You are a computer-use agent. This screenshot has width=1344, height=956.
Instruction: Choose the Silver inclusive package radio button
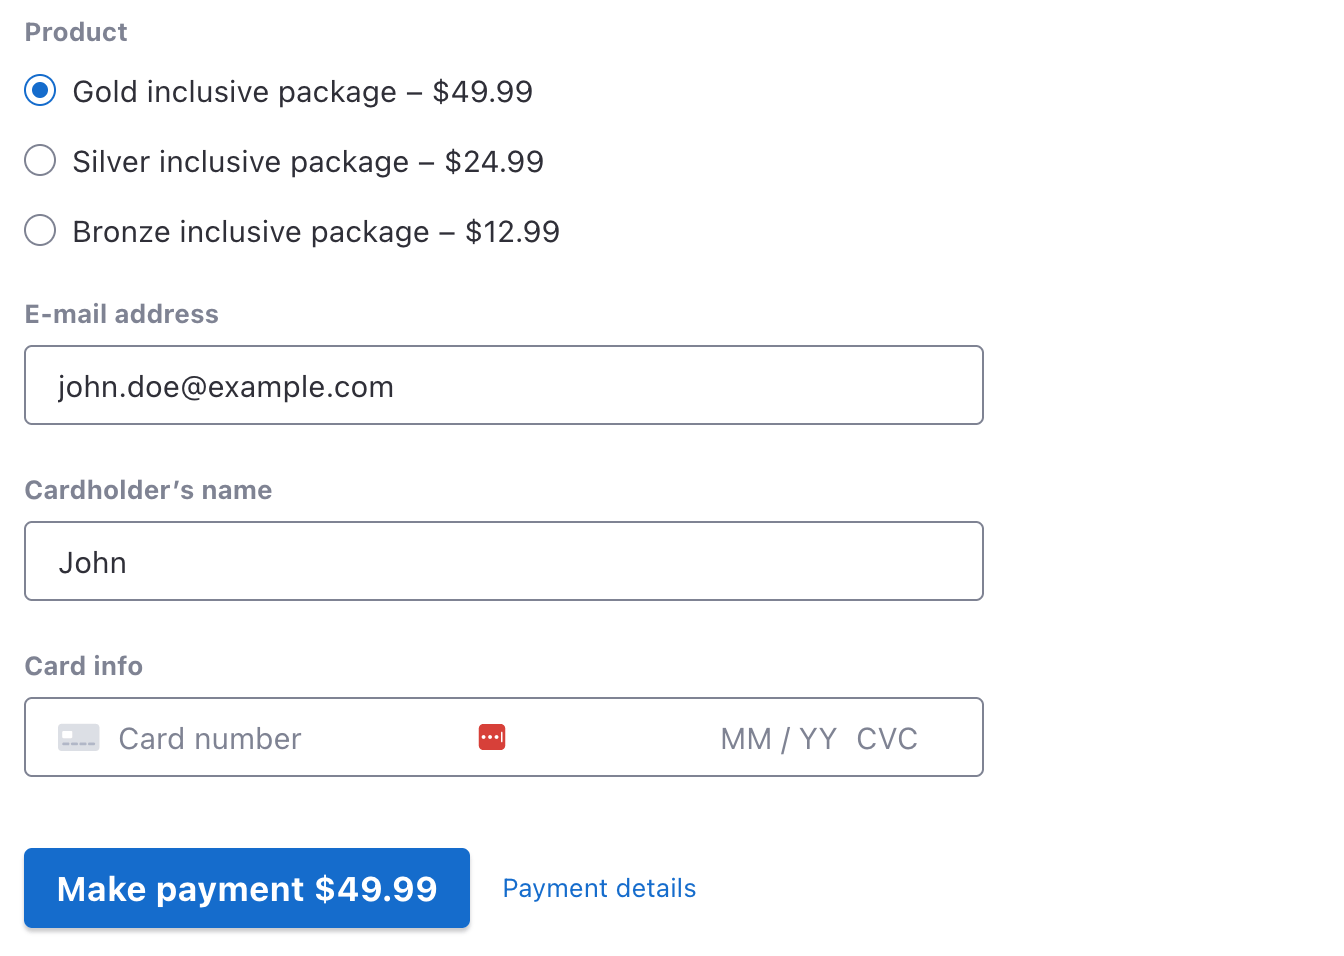coord(40,160)
